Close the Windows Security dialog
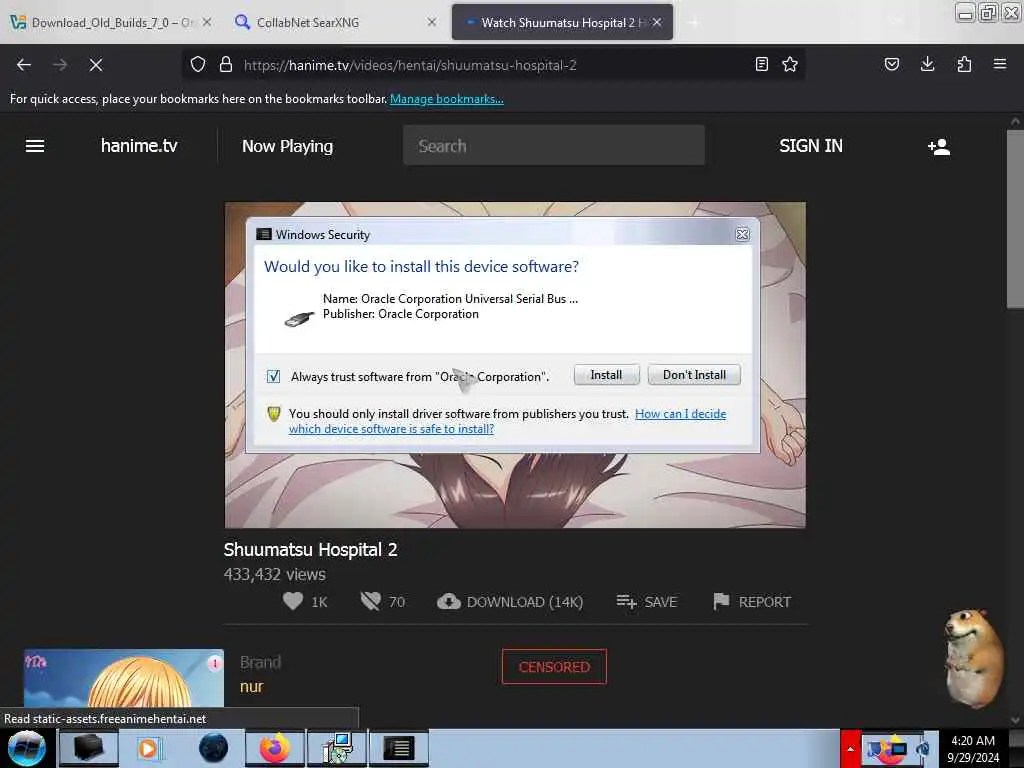The height and width of the screenshot is (768, 1024). (x=743, y=234)
